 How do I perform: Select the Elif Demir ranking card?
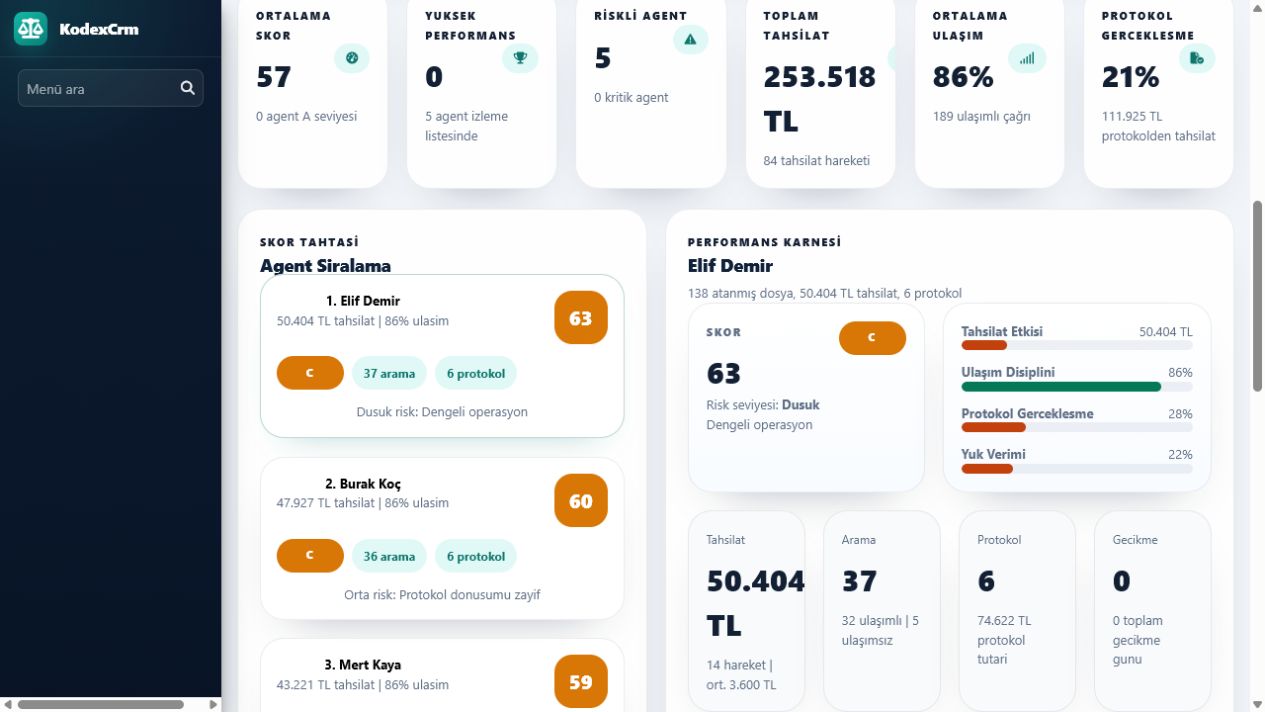(442, 356)
